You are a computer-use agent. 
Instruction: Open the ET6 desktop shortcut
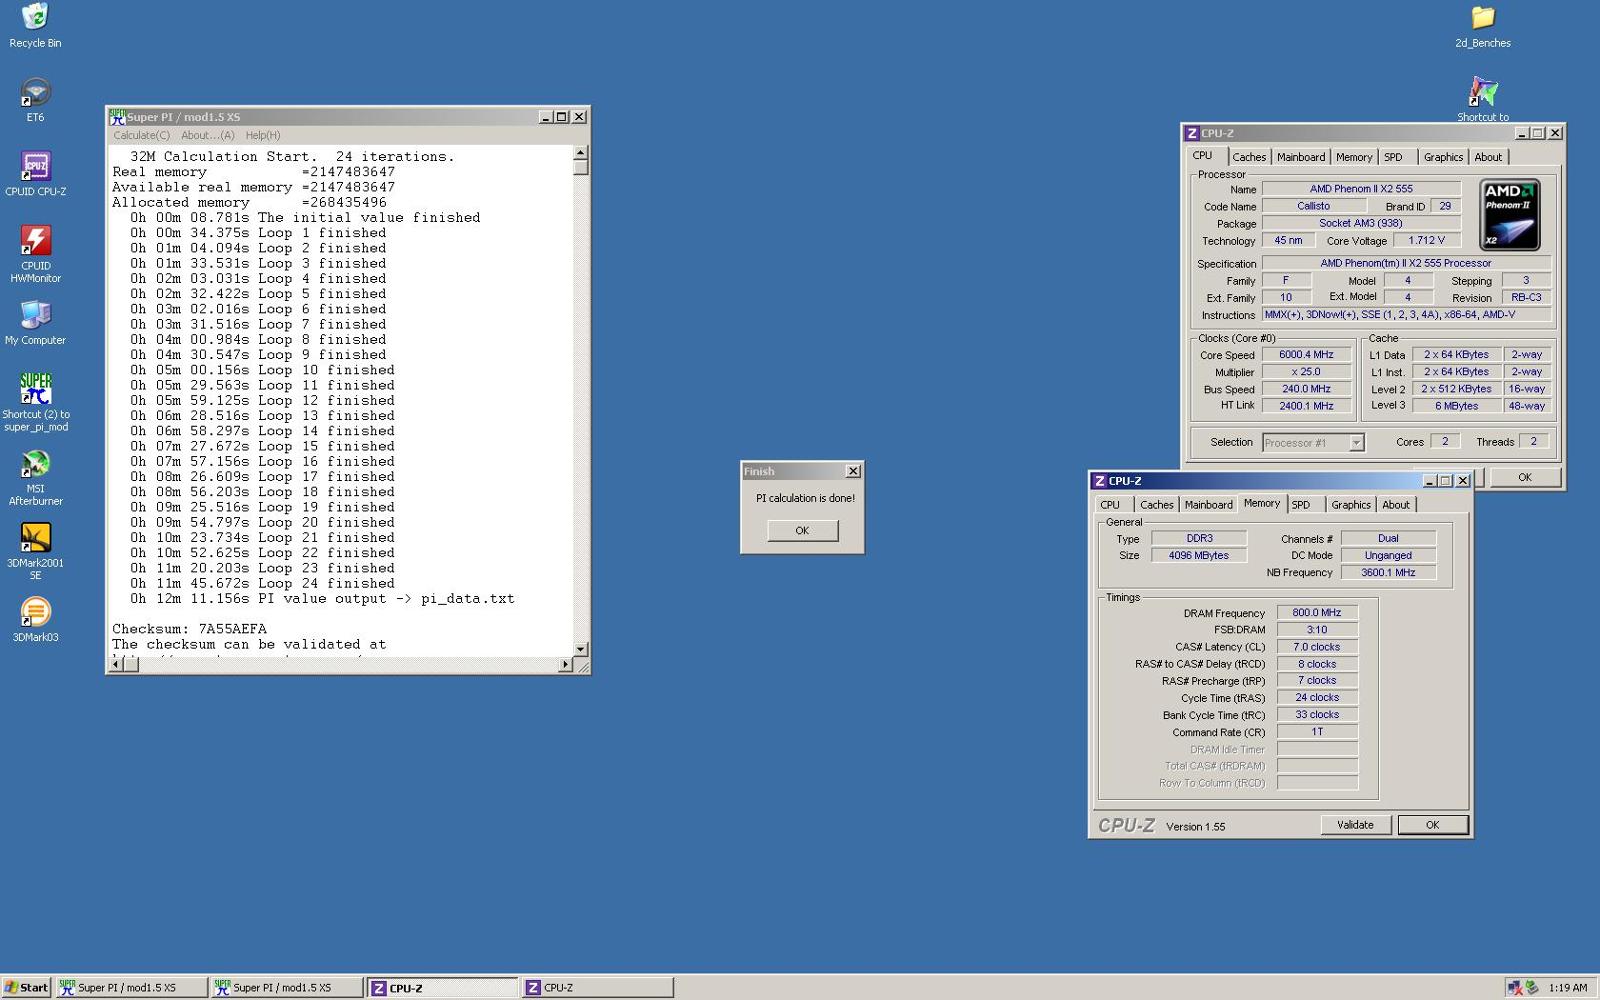pos(35,99)
